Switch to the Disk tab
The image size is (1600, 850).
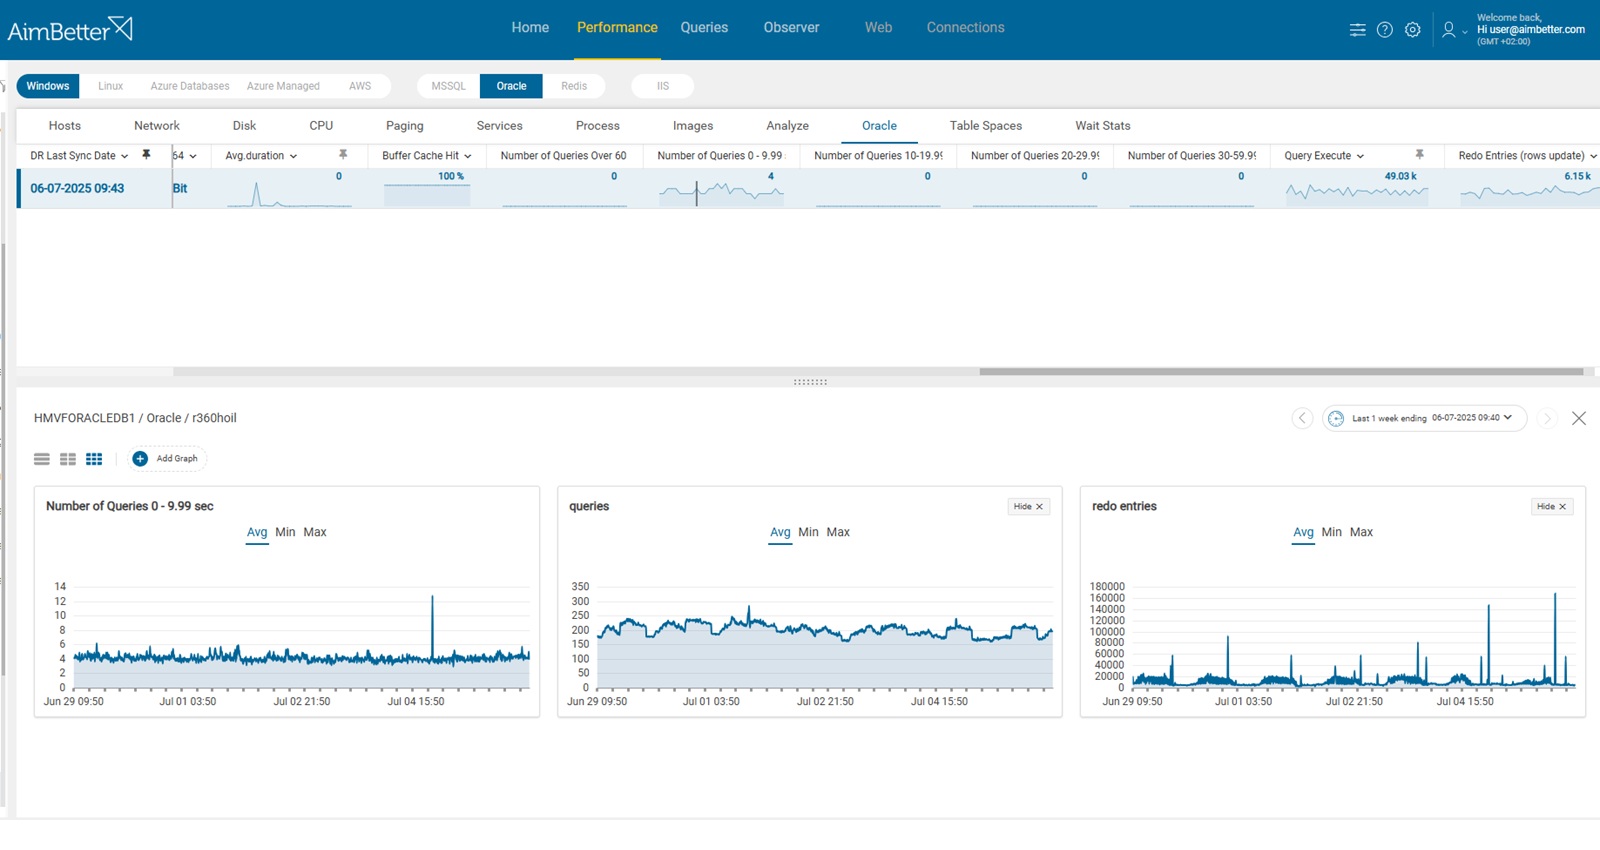tap(244, 126)
